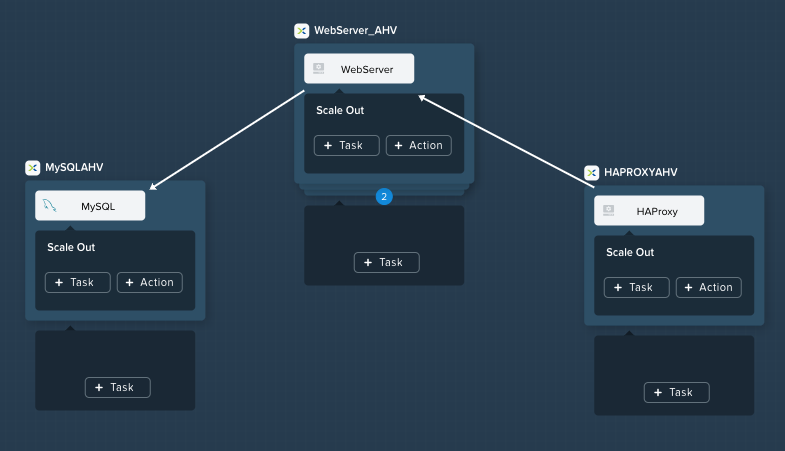Add an Action in MySQL Scale Out

click(150, 282)
